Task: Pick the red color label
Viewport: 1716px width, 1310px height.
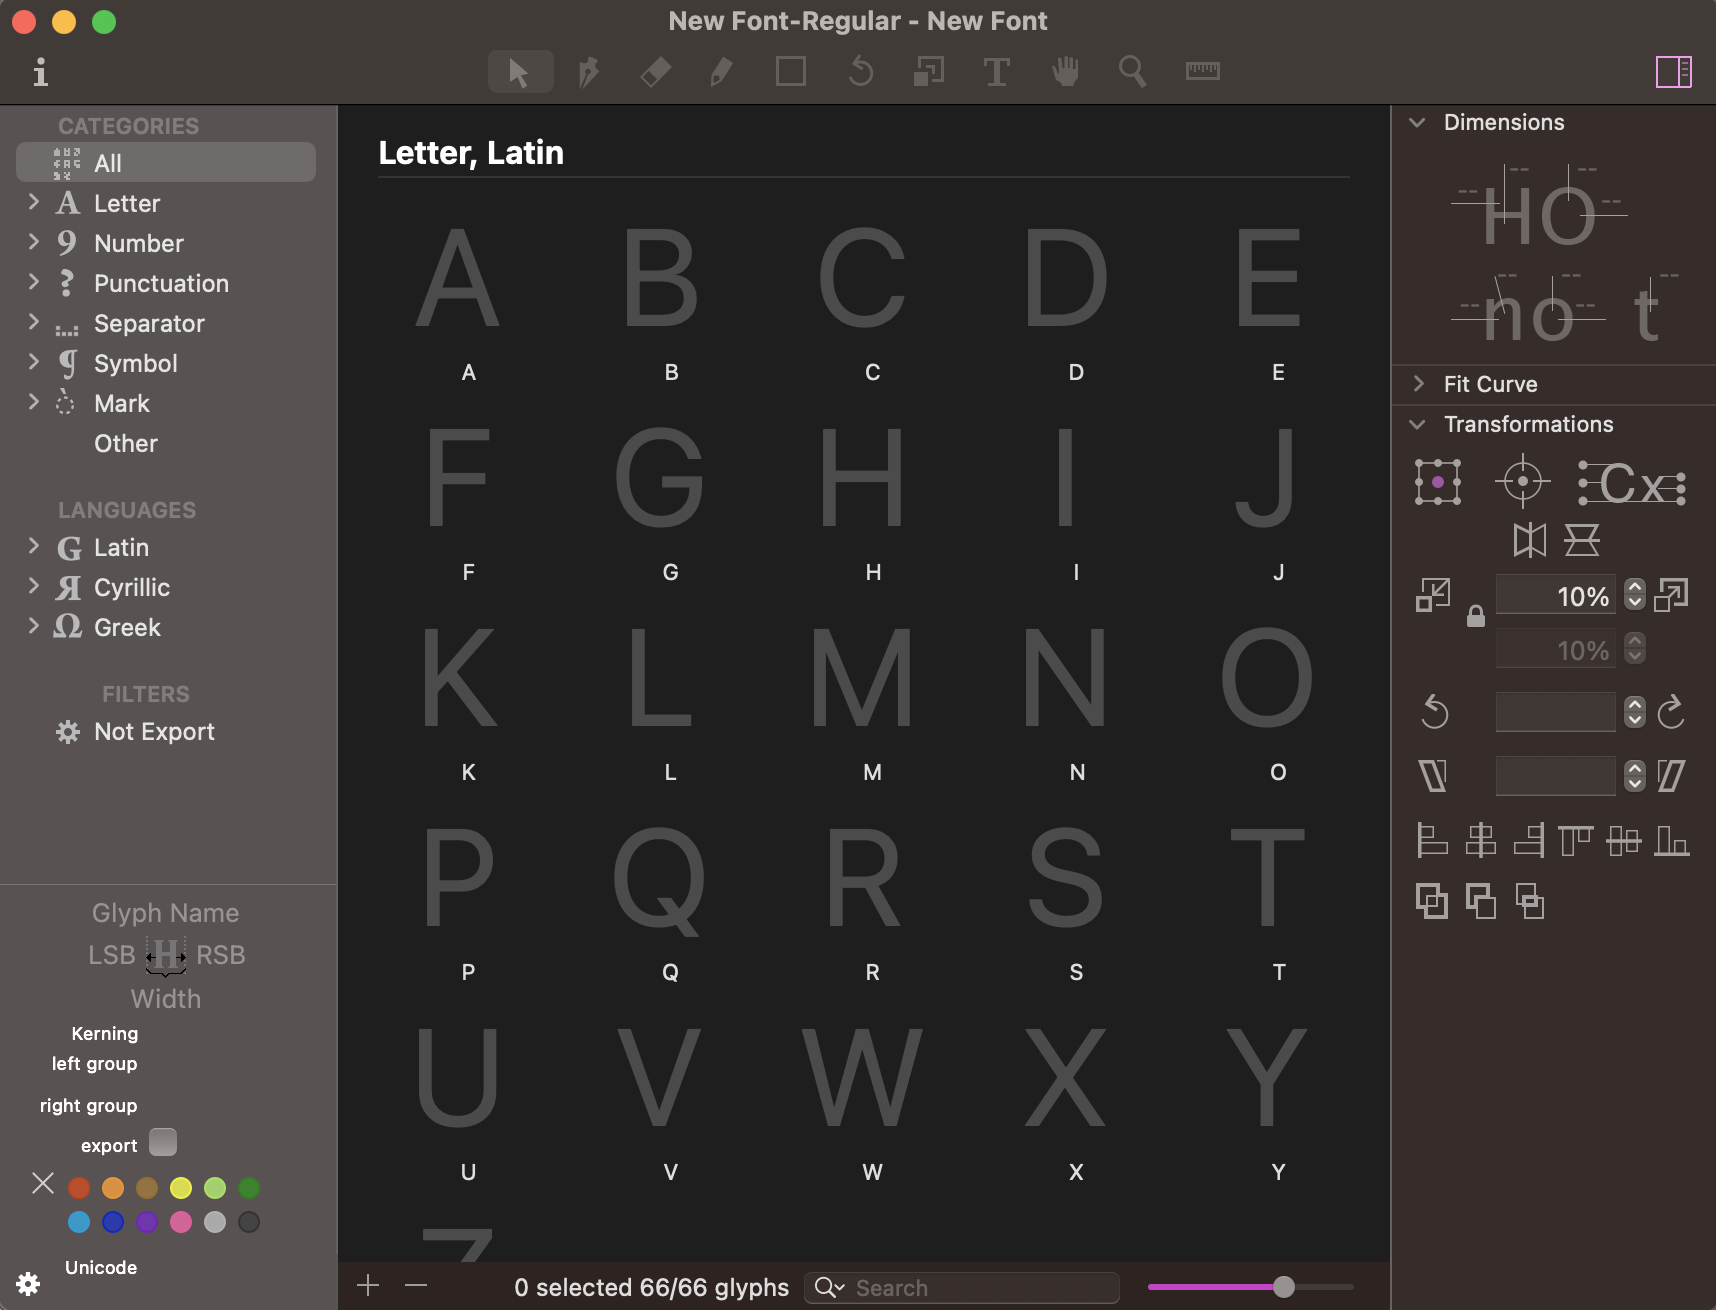Action: (x=79, y=1188)
